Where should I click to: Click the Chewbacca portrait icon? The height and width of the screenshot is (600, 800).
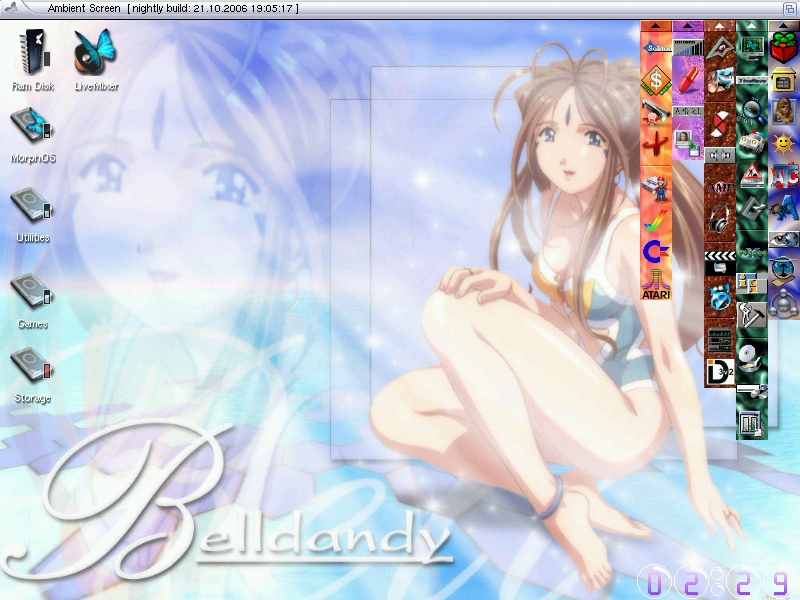[784, 111]
